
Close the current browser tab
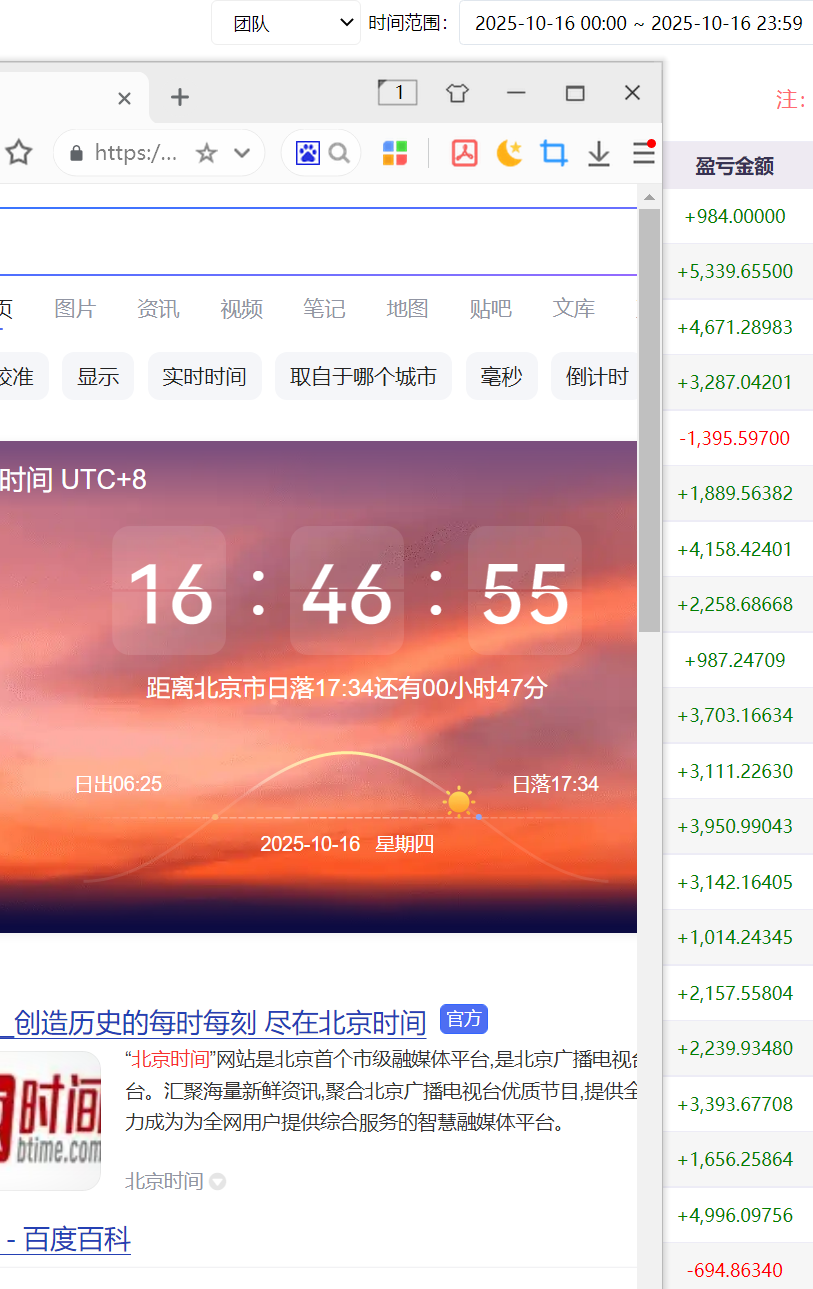tap(125, 98)
